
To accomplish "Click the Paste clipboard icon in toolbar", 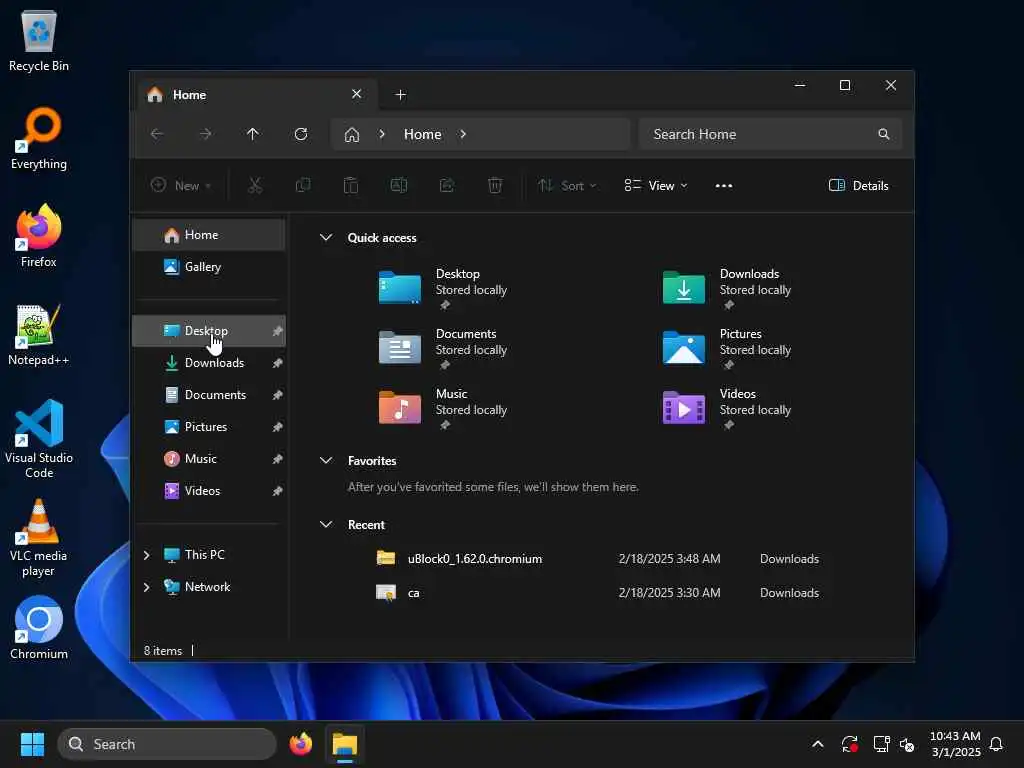I will pos(351,186).
